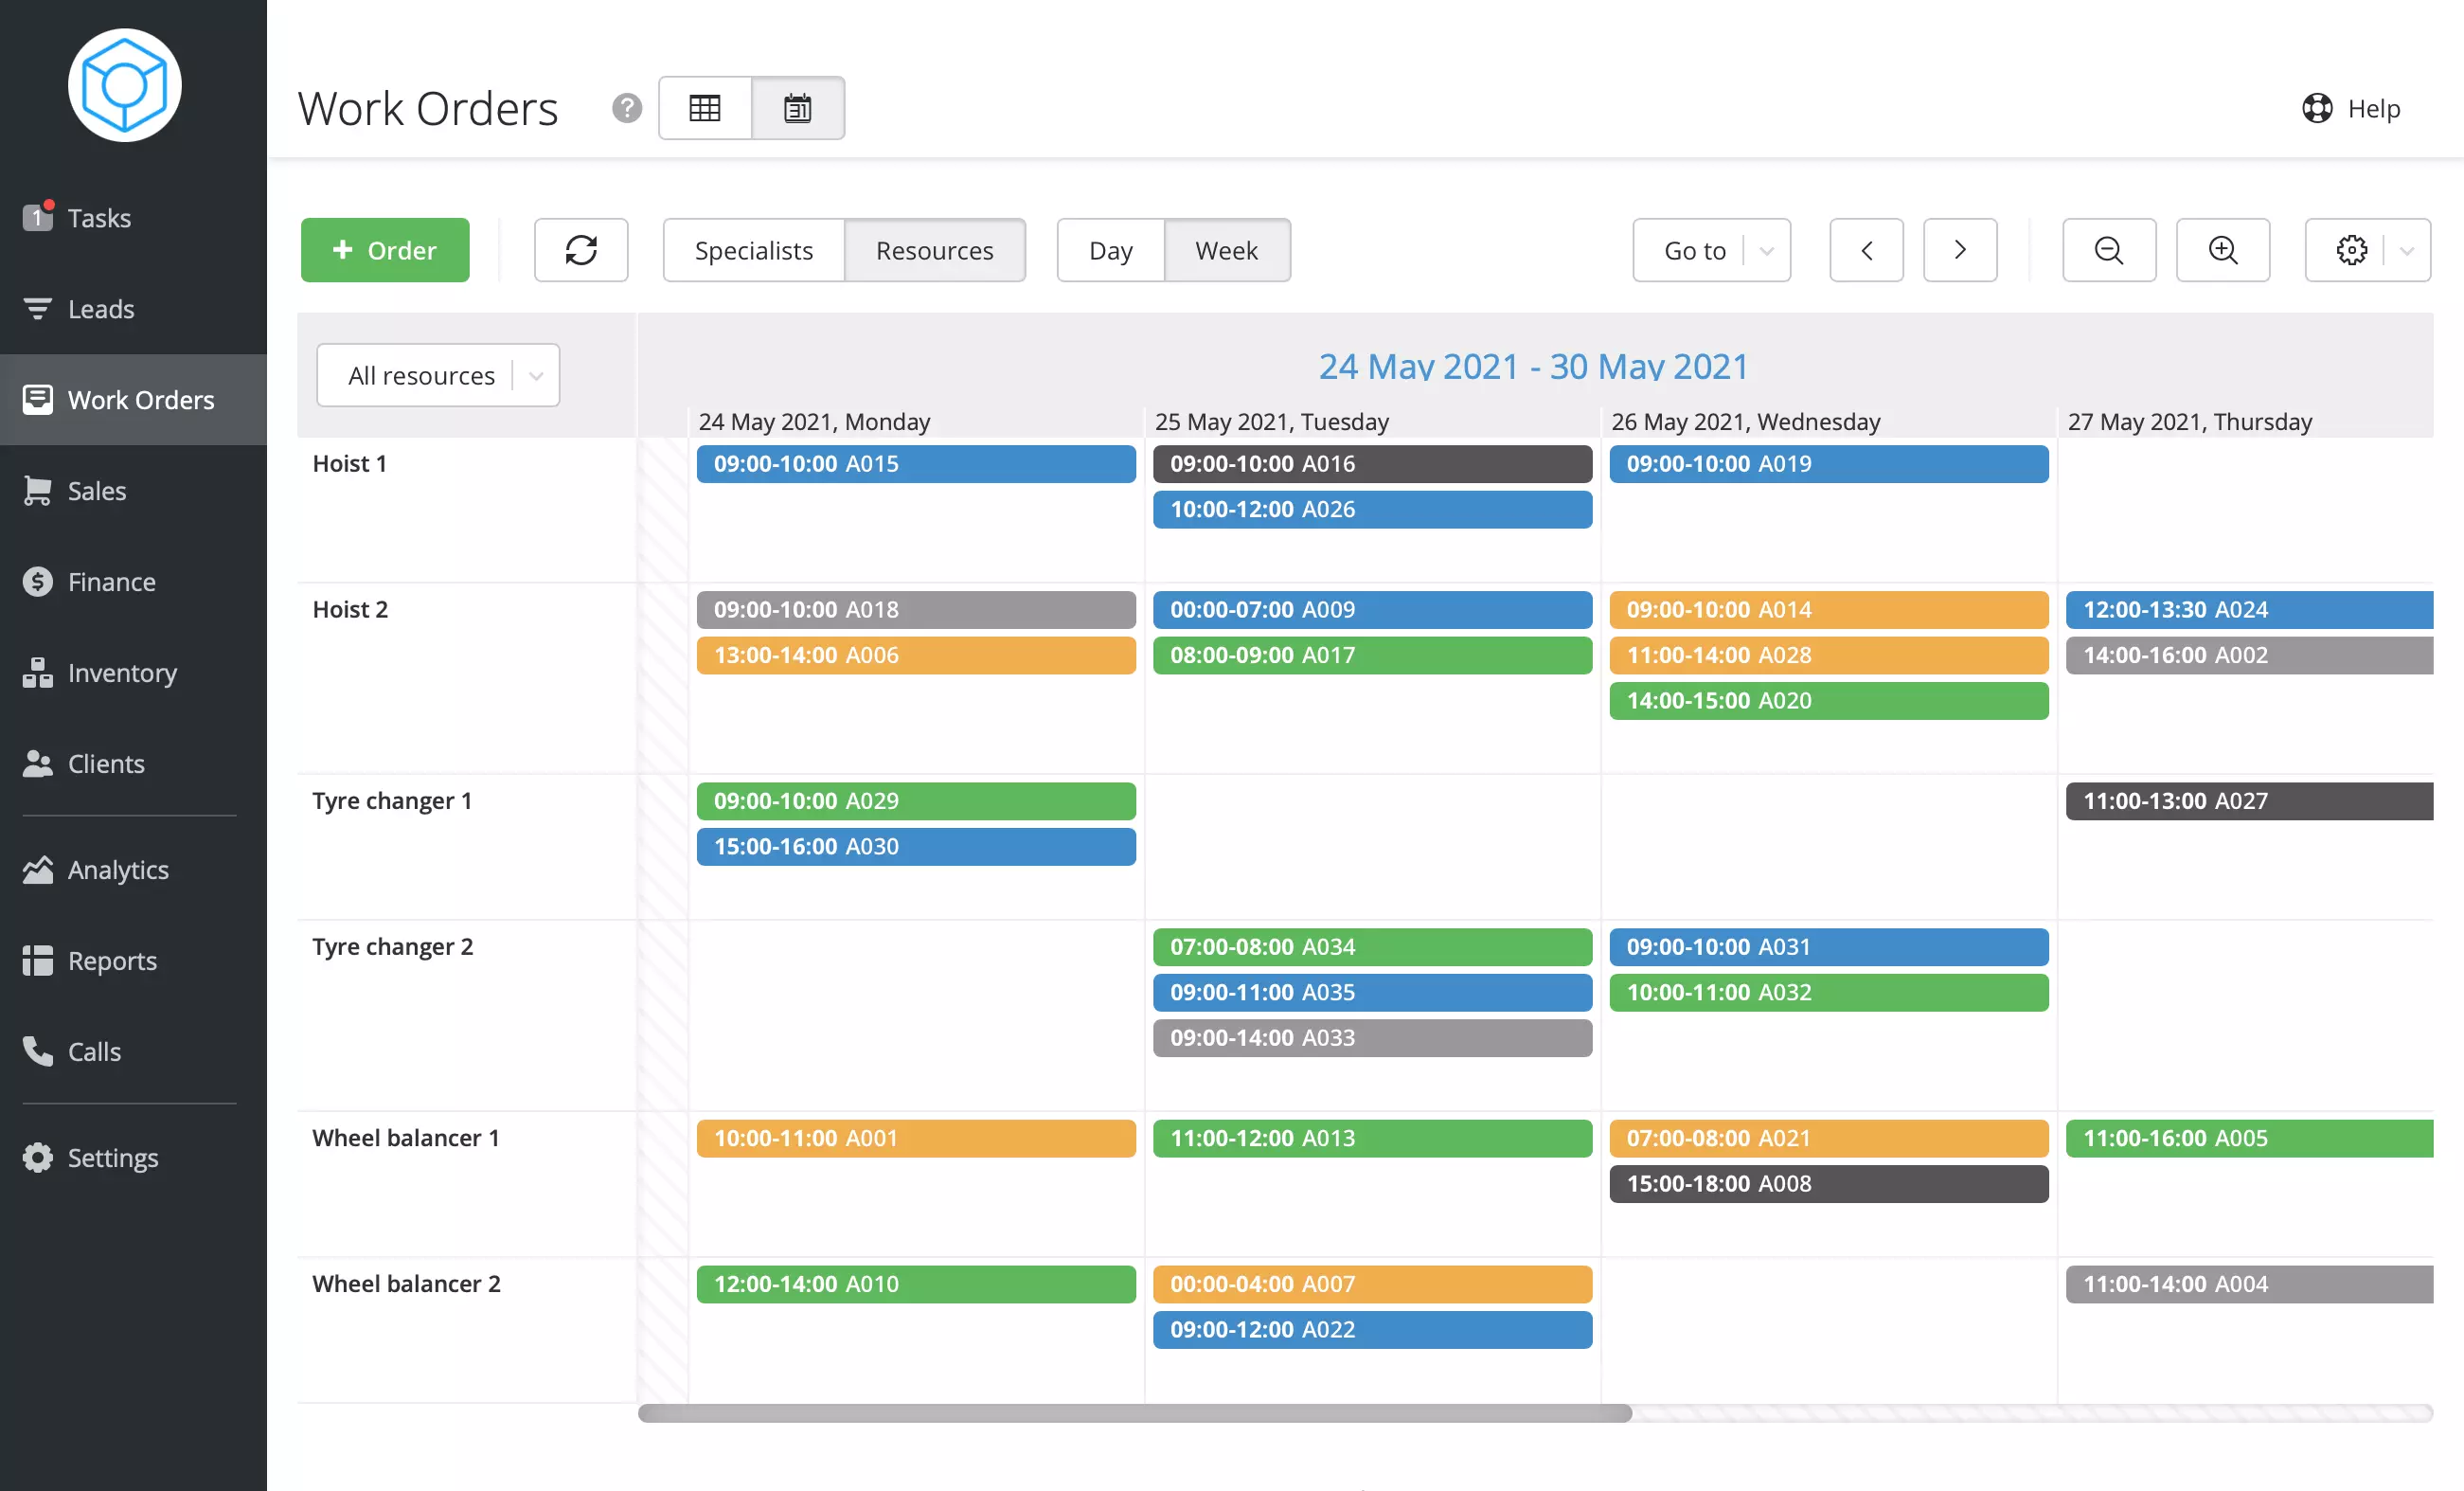Viewport: 2464px width, 1491px height.
Task: Open dark order 11:00-13:00 A027
Action: (2249, 801)
